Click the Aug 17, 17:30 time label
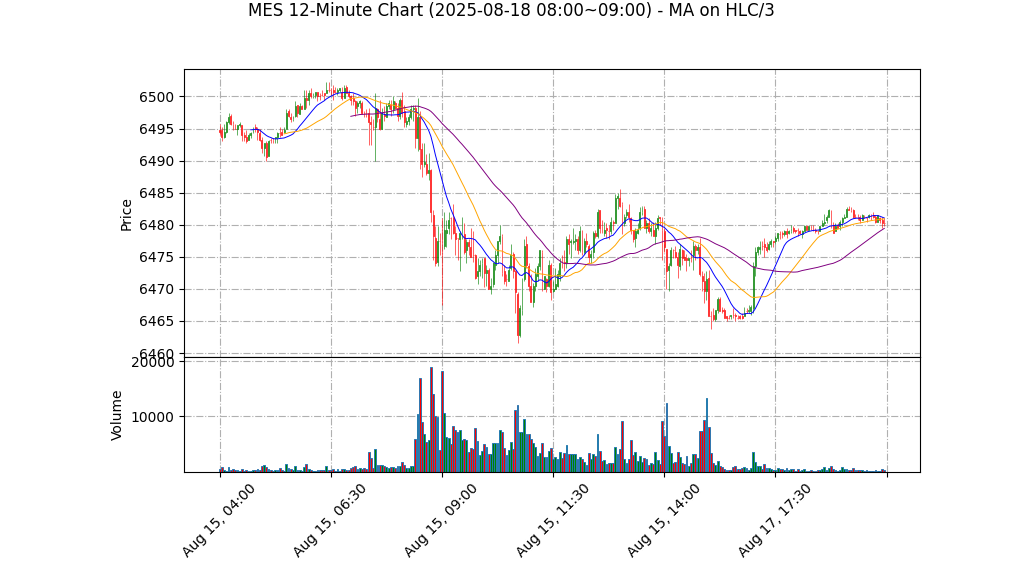Viewport: 1022px width, 575px height. pos(774,520)
